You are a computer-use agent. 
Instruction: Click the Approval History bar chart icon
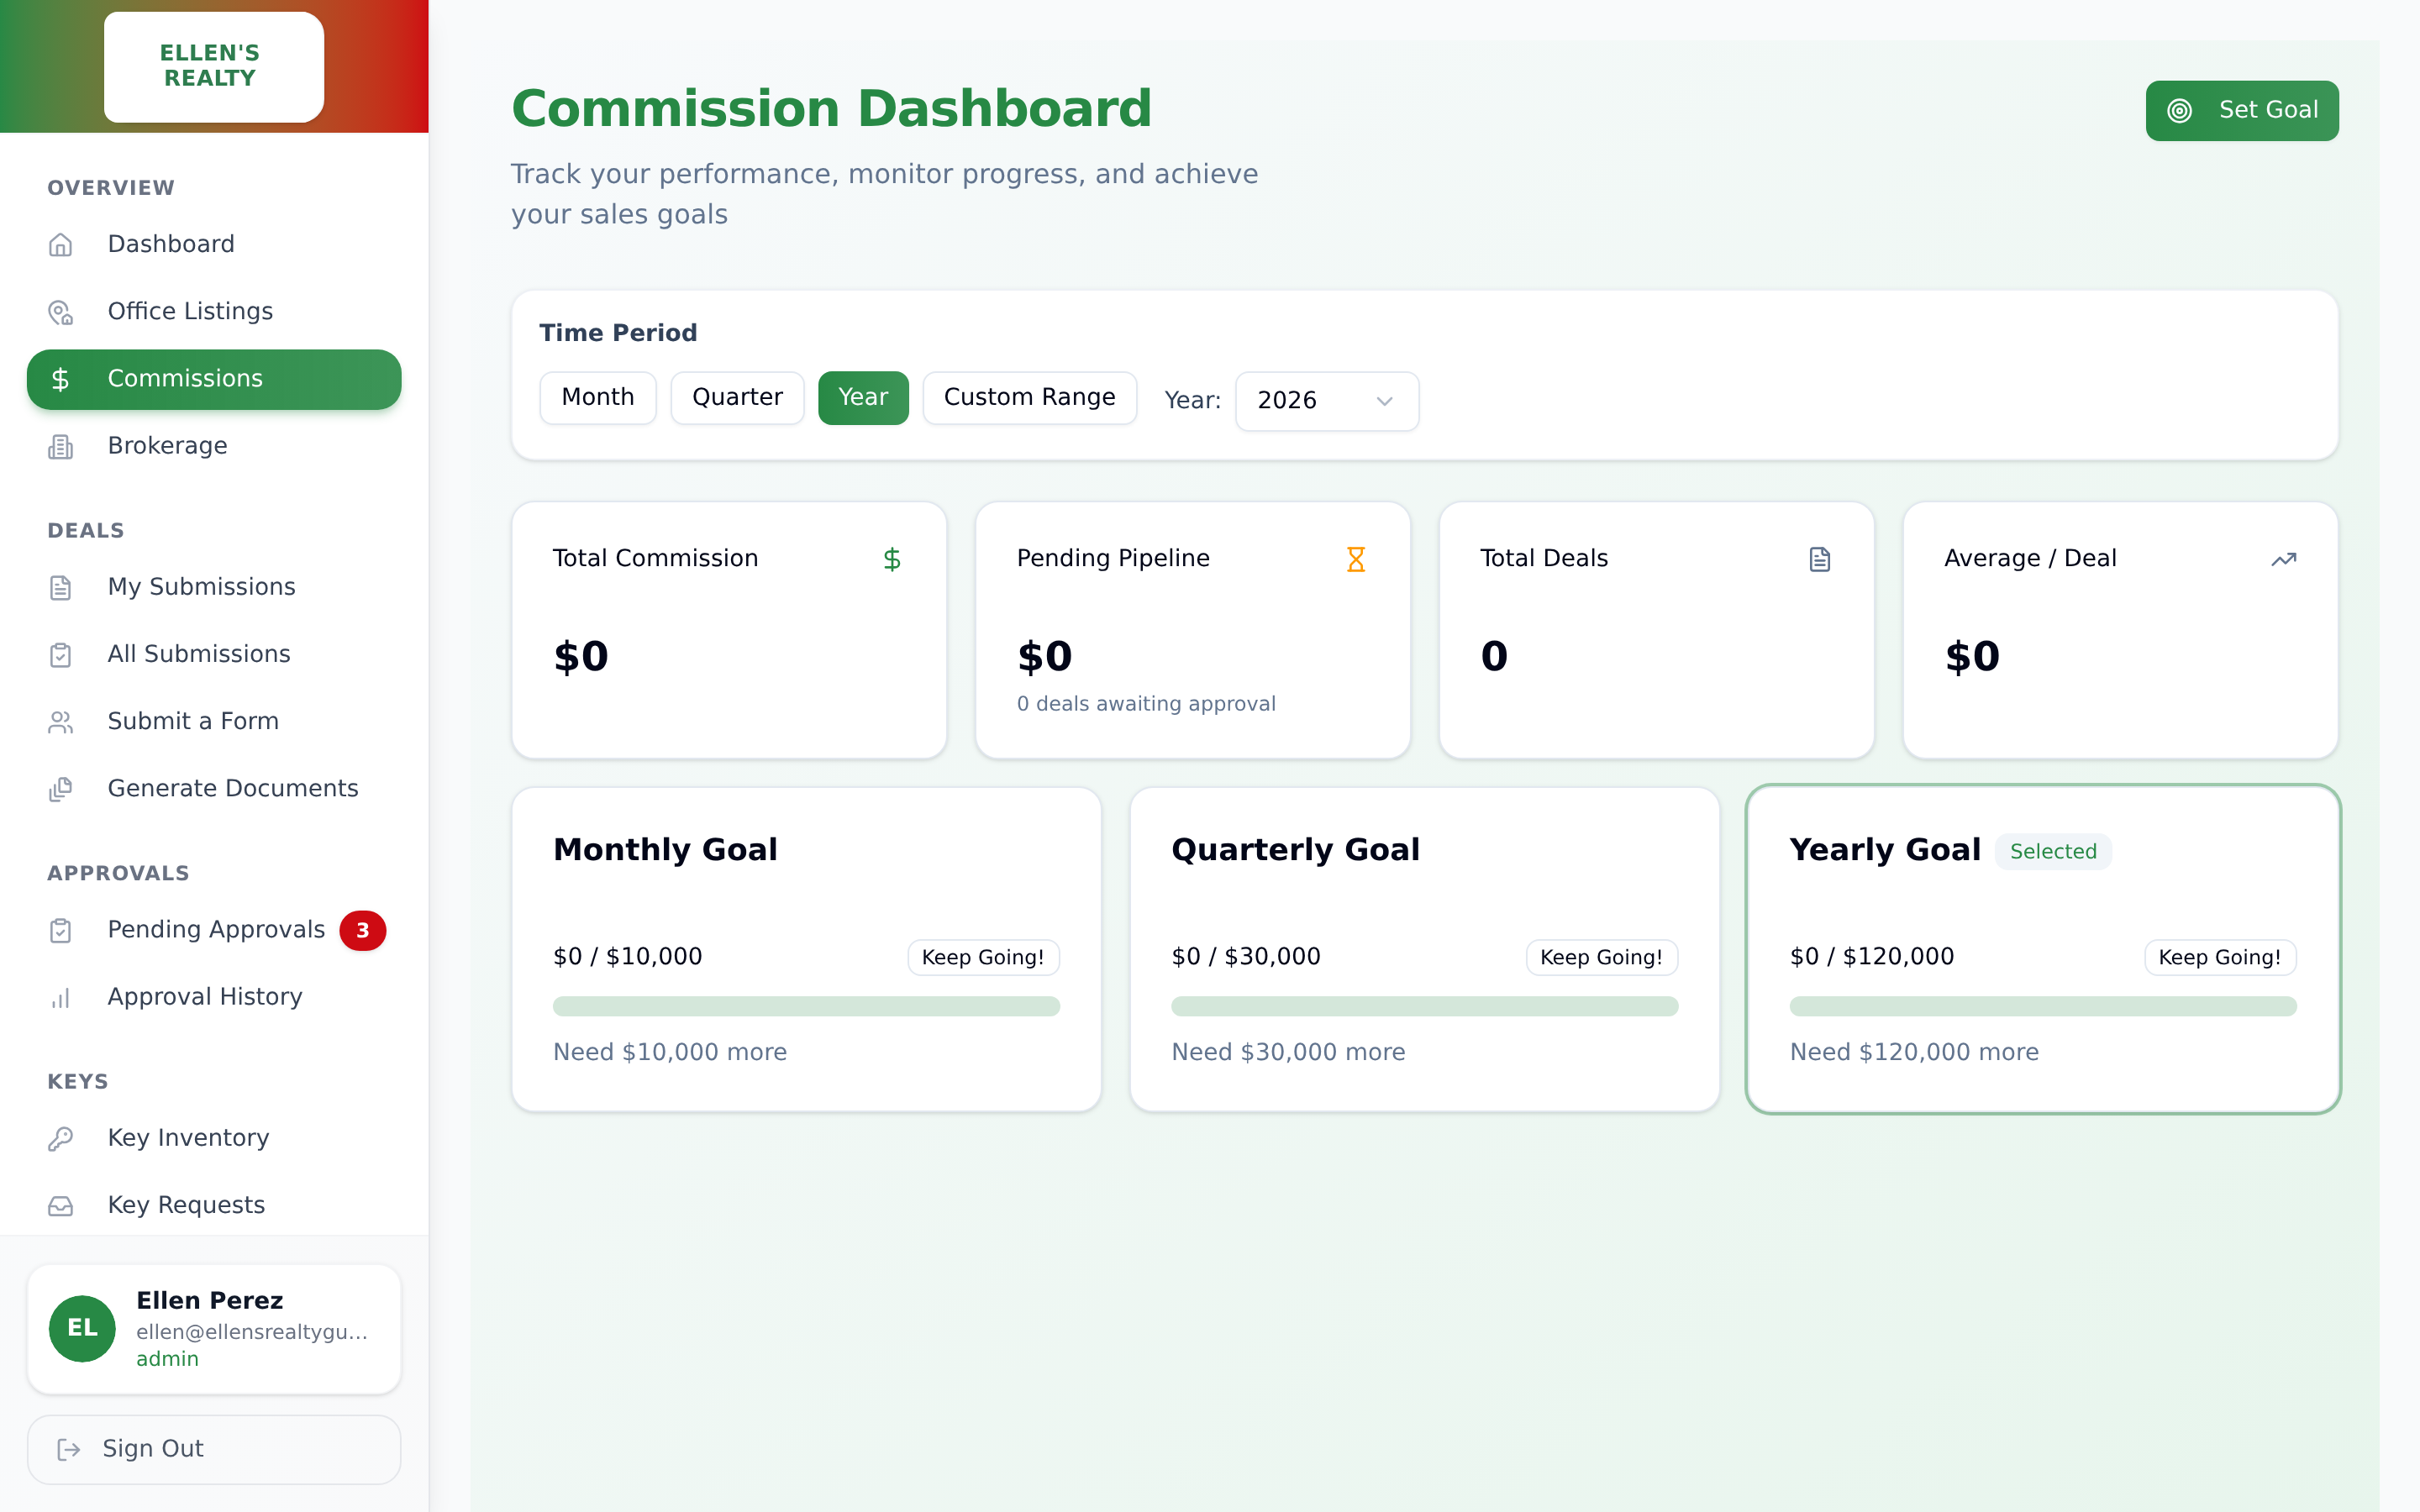pos(61,997)
